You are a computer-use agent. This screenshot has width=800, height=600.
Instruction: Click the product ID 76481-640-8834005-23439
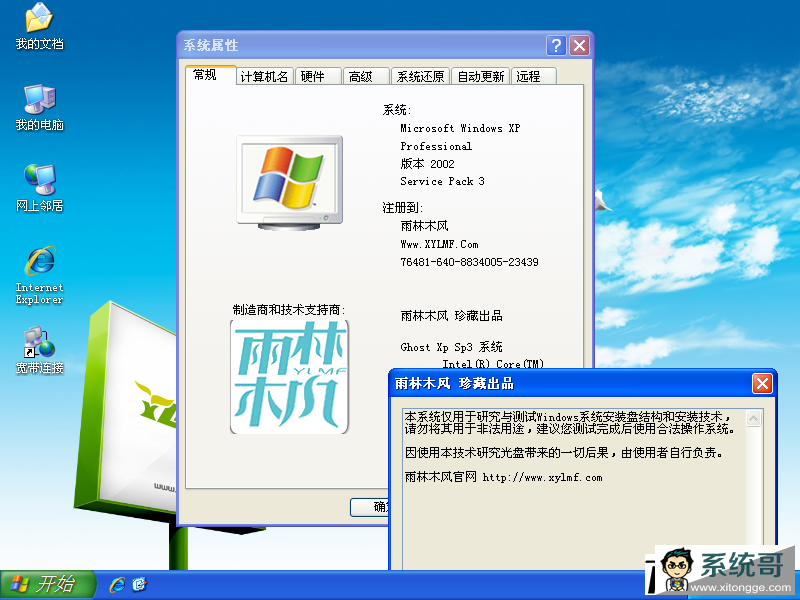pyautogui.click(x=469, y=262)
